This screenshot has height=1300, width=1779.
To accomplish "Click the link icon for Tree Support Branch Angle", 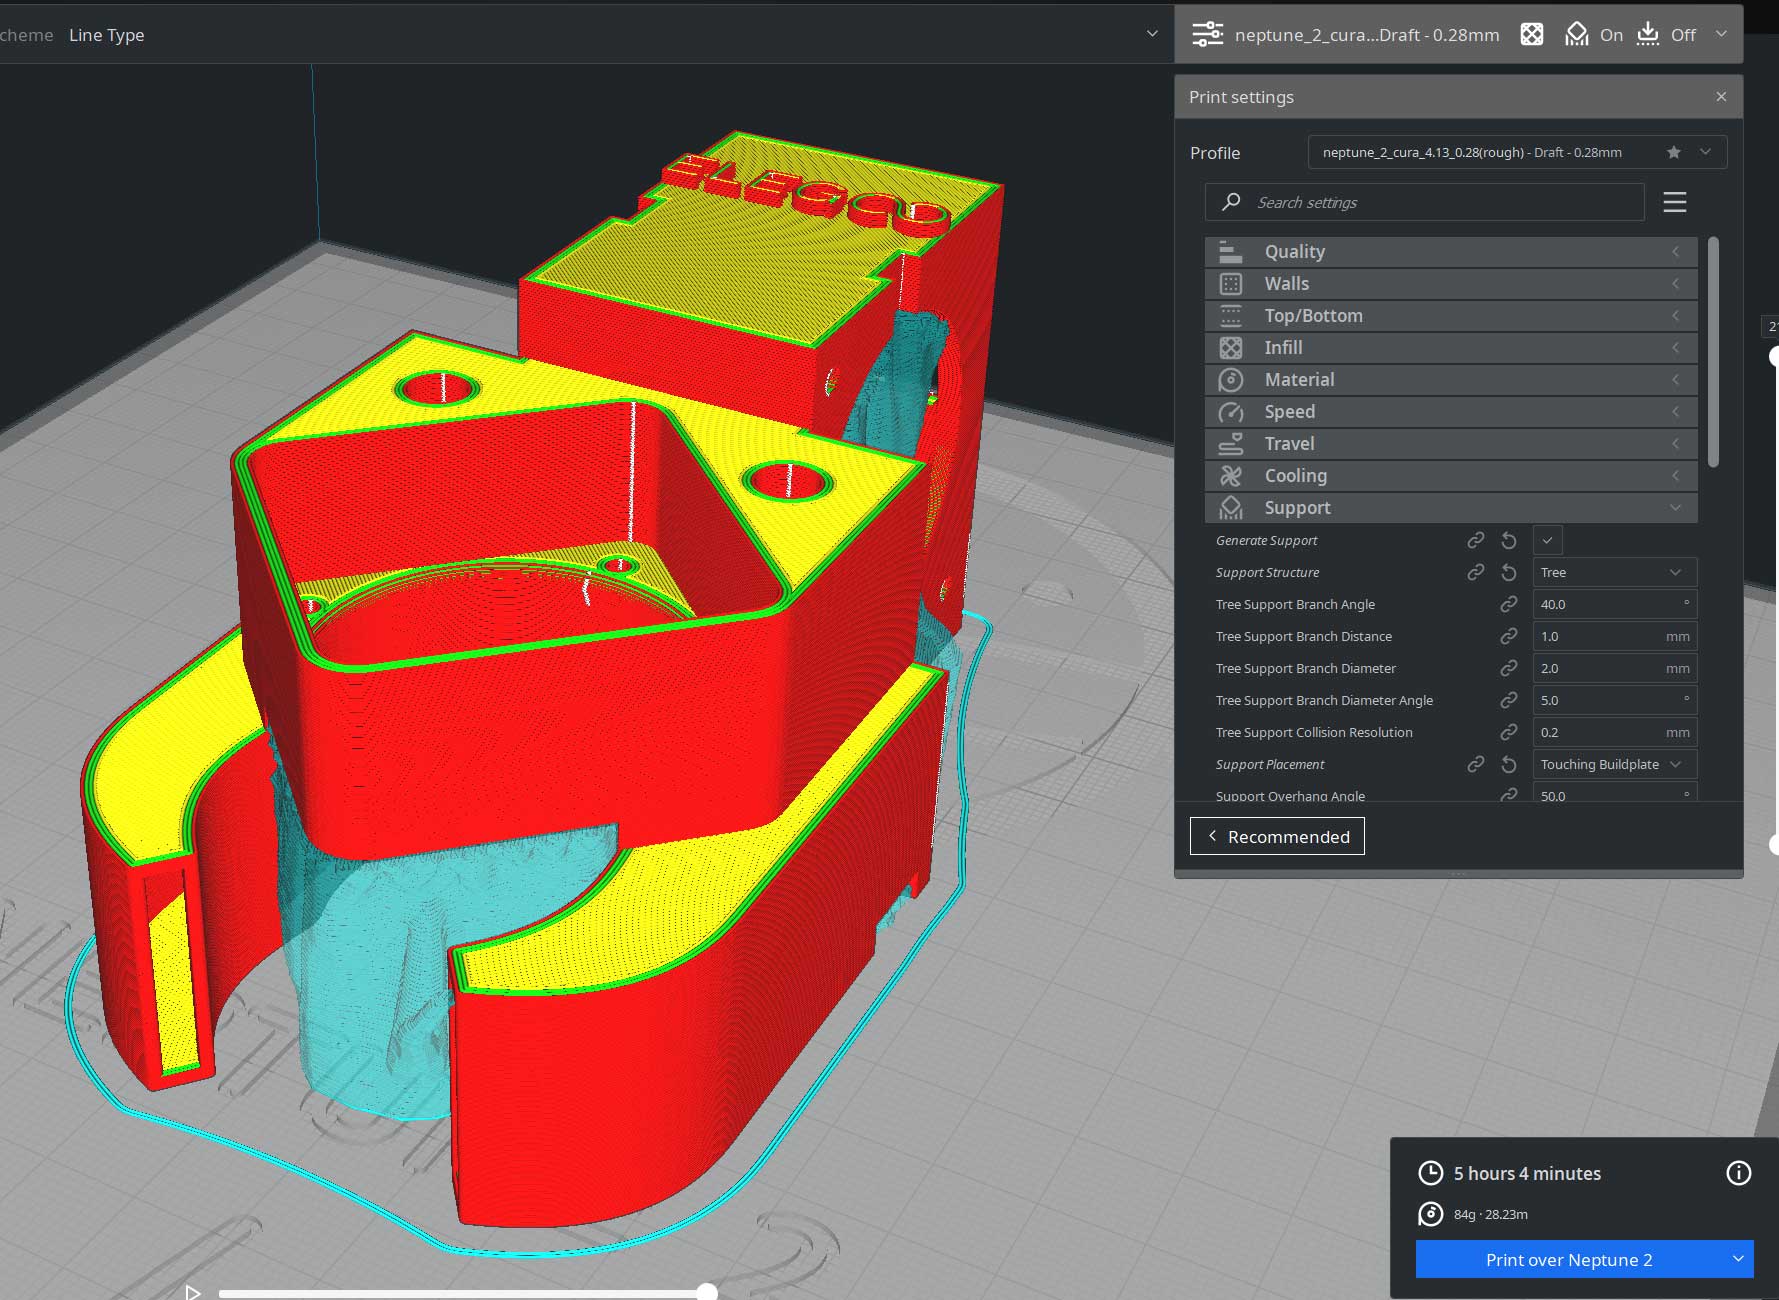I will click(1509, 604).
